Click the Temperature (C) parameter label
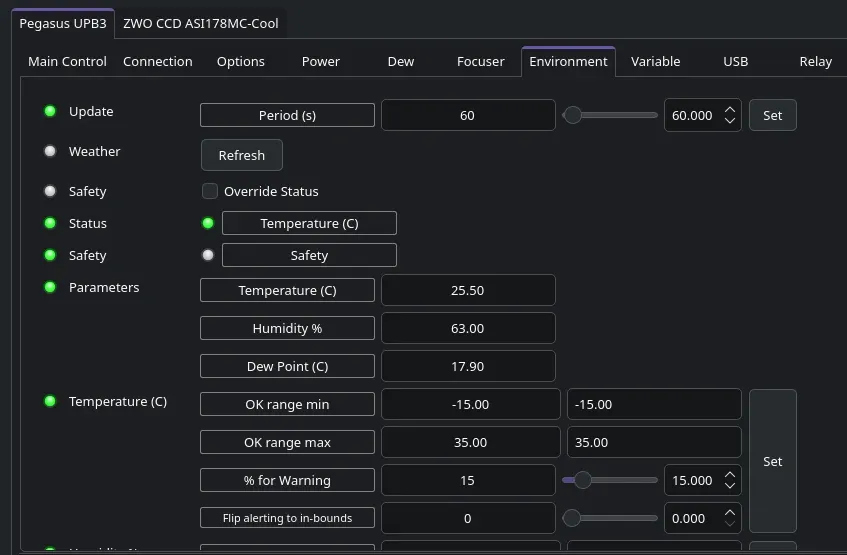 (x=287, y=290)
